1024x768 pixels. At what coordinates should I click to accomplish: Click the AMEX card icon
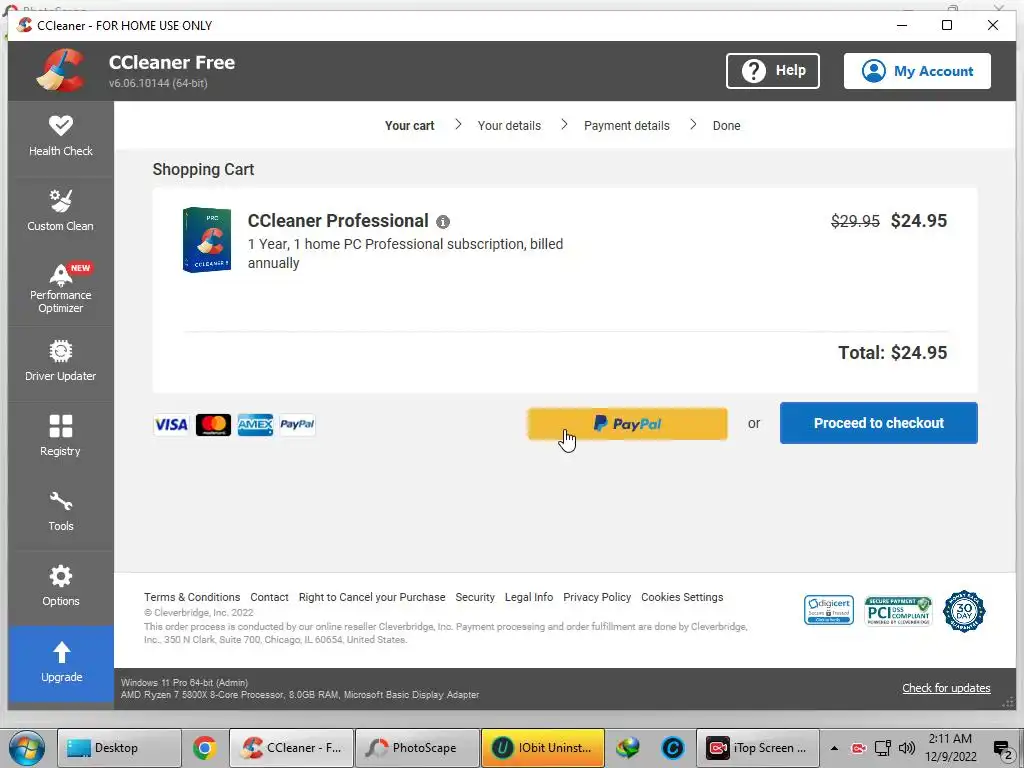pyautogui.click(x=255, y=425)
